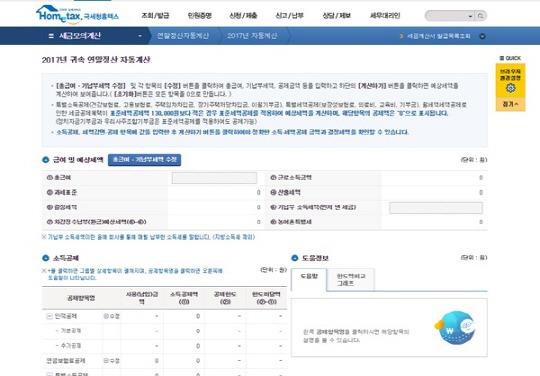Expand the chevron circle beside 세금계산서 발급목록조회
This screenshot has height=376, width=540.
coord(482,36)
